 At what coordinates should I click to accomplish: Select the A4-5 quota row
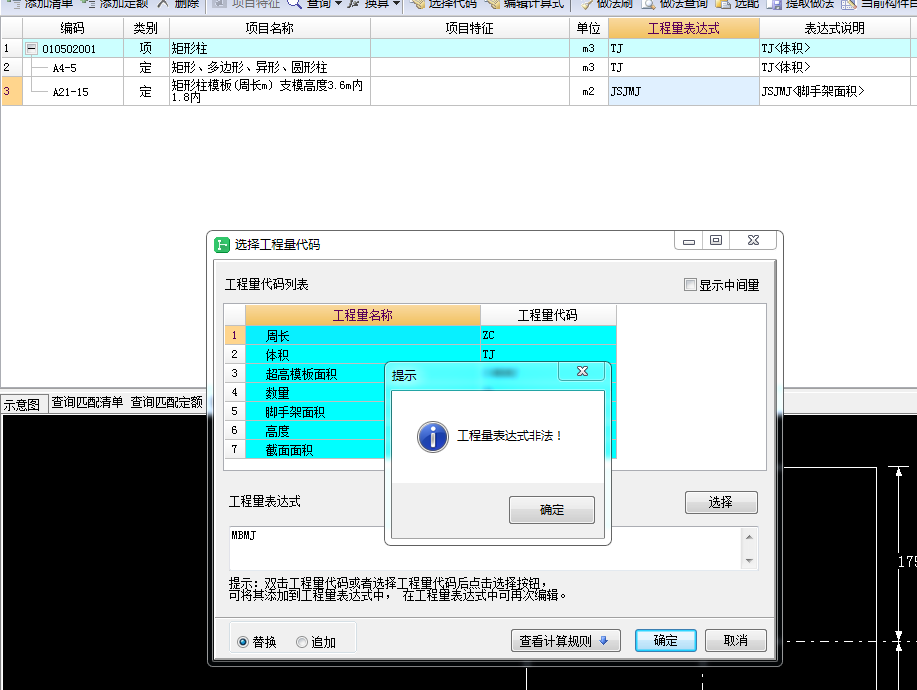click(456, 67)
